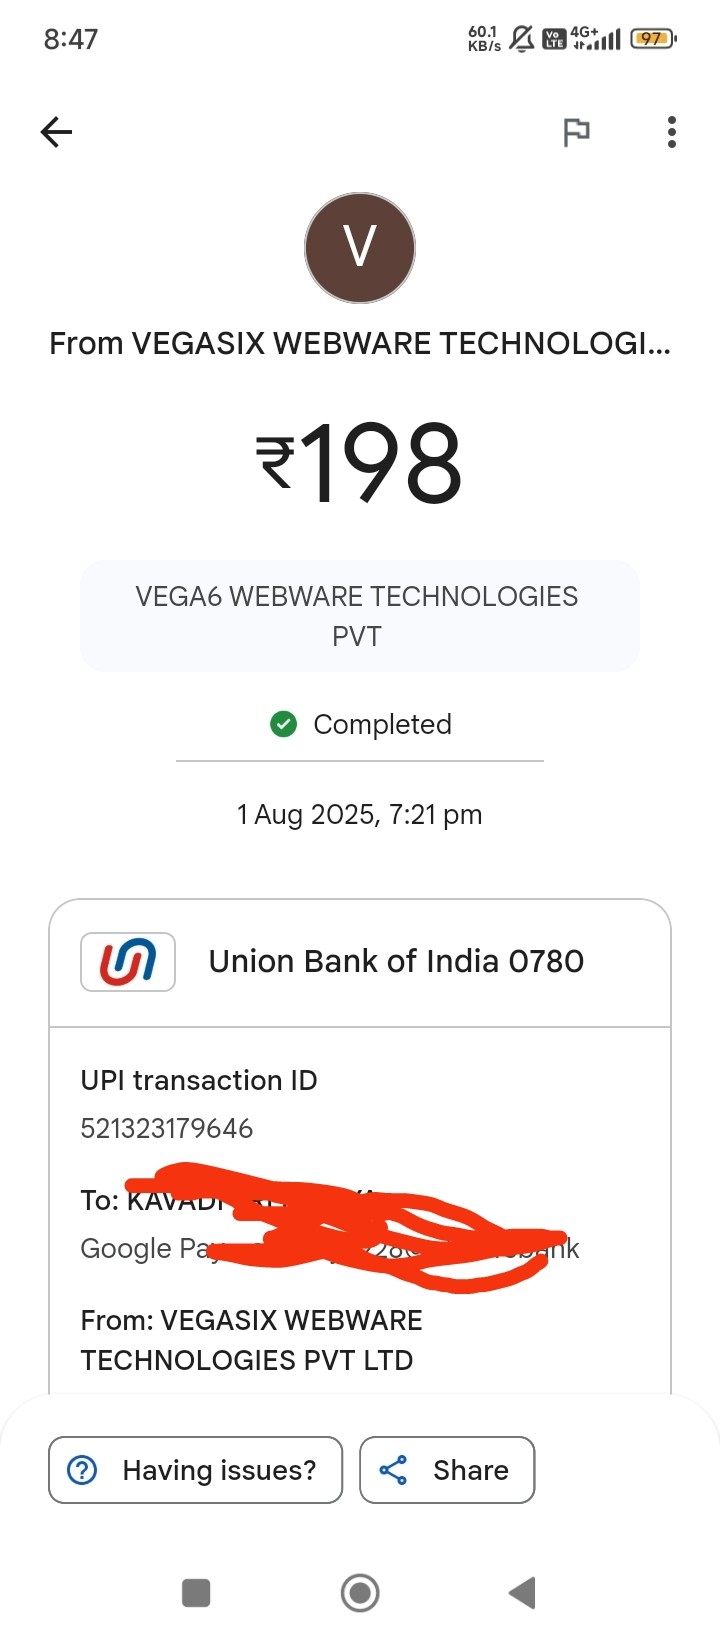720x1640 pixels.
Task: Tap the back arrow icon
Action: click(57, 132)
